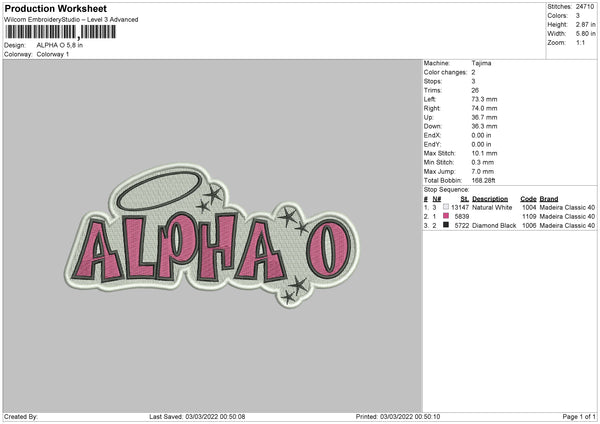Click the pink thread color swatch

click(x=446, y=216)
